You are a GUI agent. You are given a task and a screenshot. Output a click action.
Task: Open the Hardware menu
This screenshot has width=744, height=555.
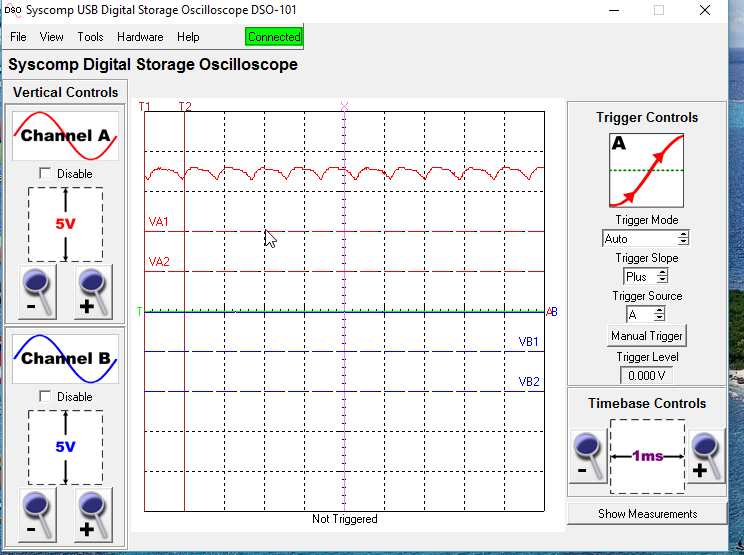coord(140,37)
